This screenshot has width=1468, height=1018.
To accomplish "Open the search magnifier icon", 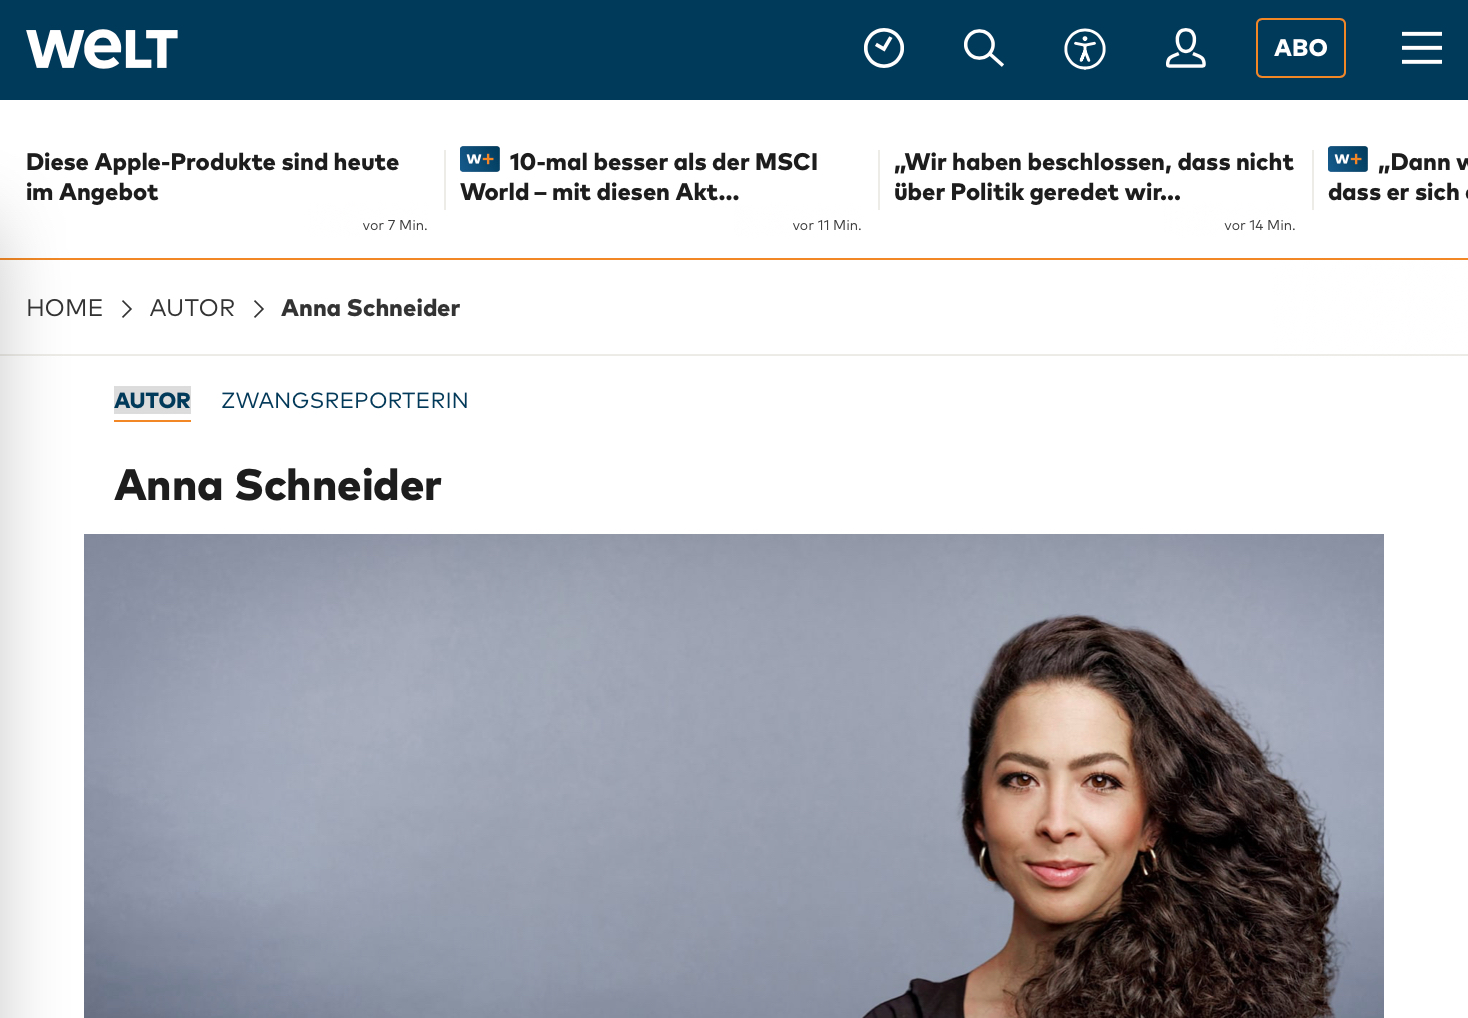I will click(984, 48).
